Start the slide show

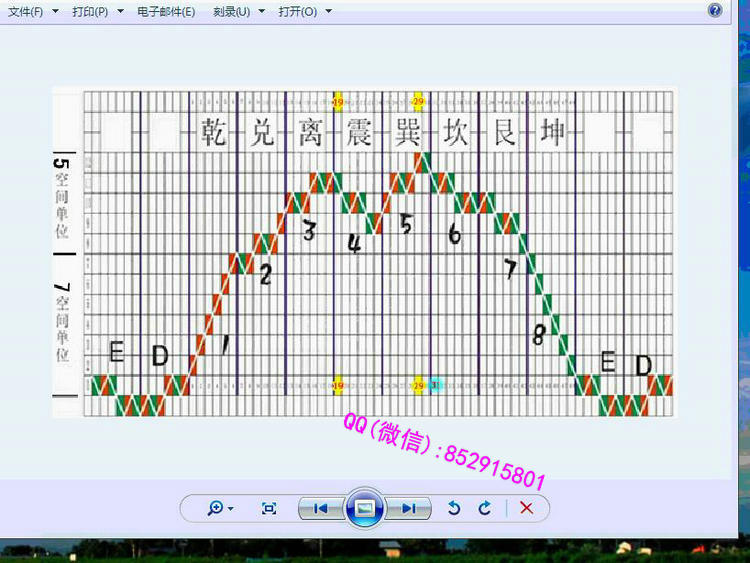coord(365,508)
